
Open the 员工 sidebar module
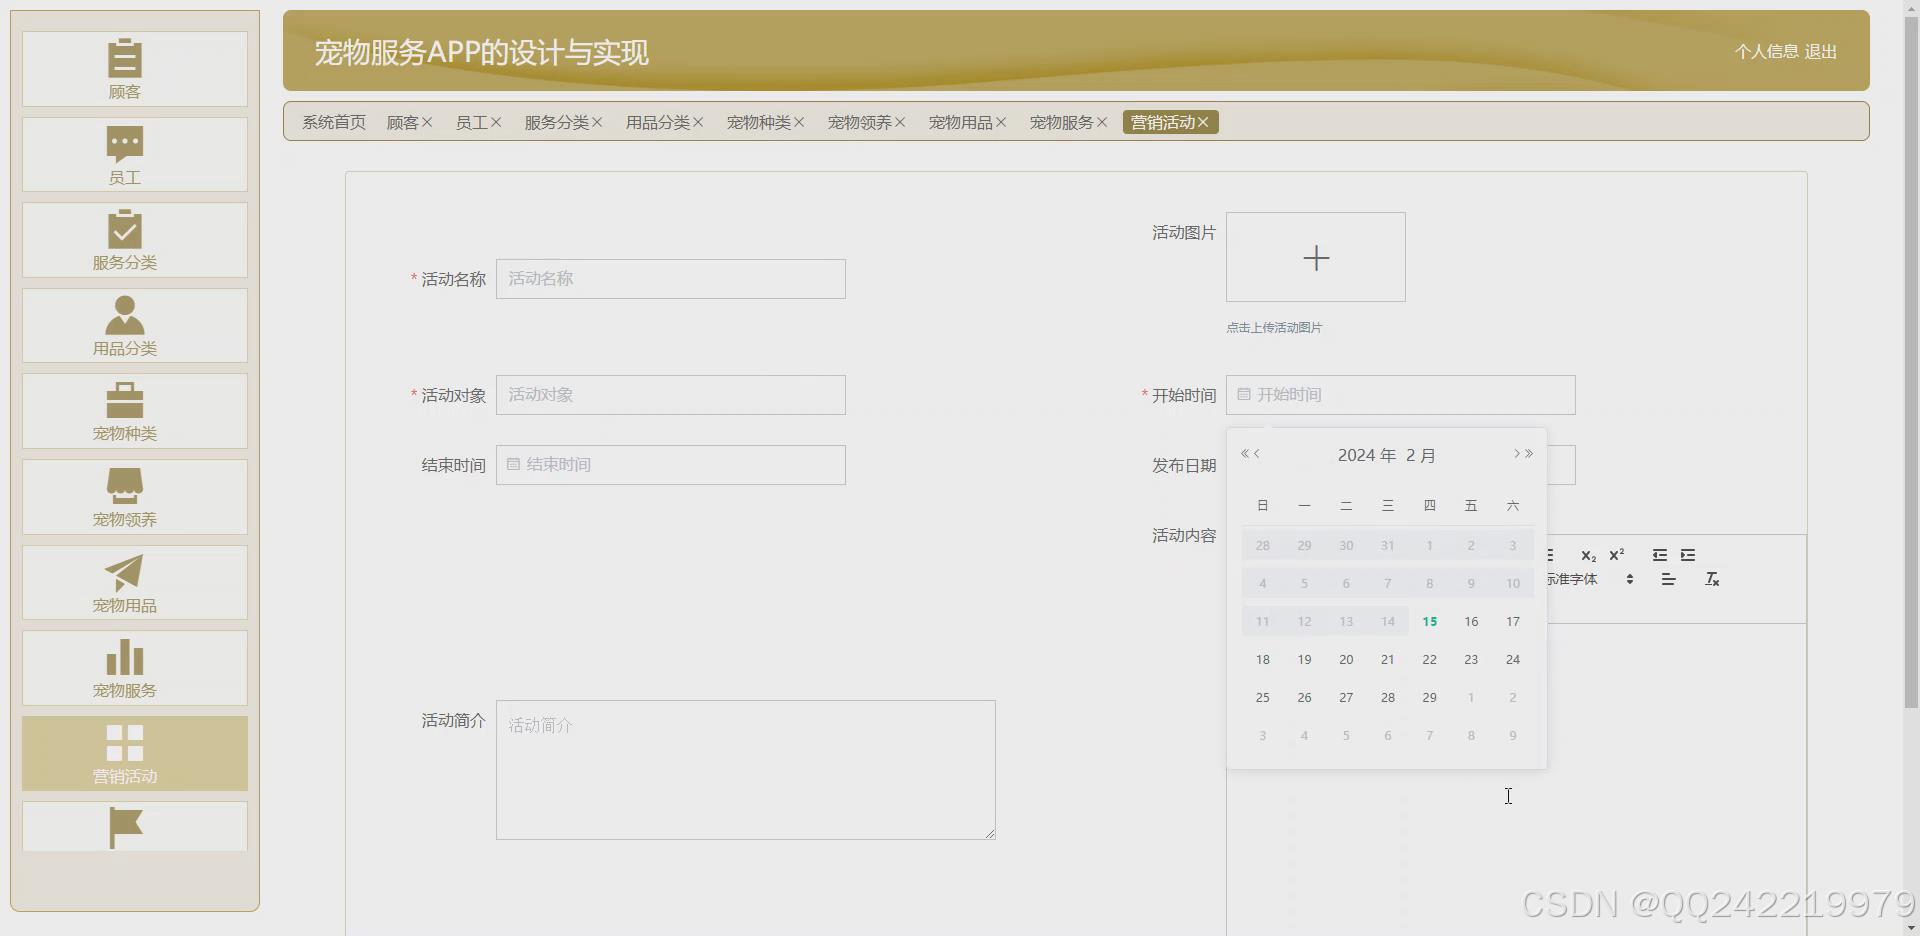[135, 155]
